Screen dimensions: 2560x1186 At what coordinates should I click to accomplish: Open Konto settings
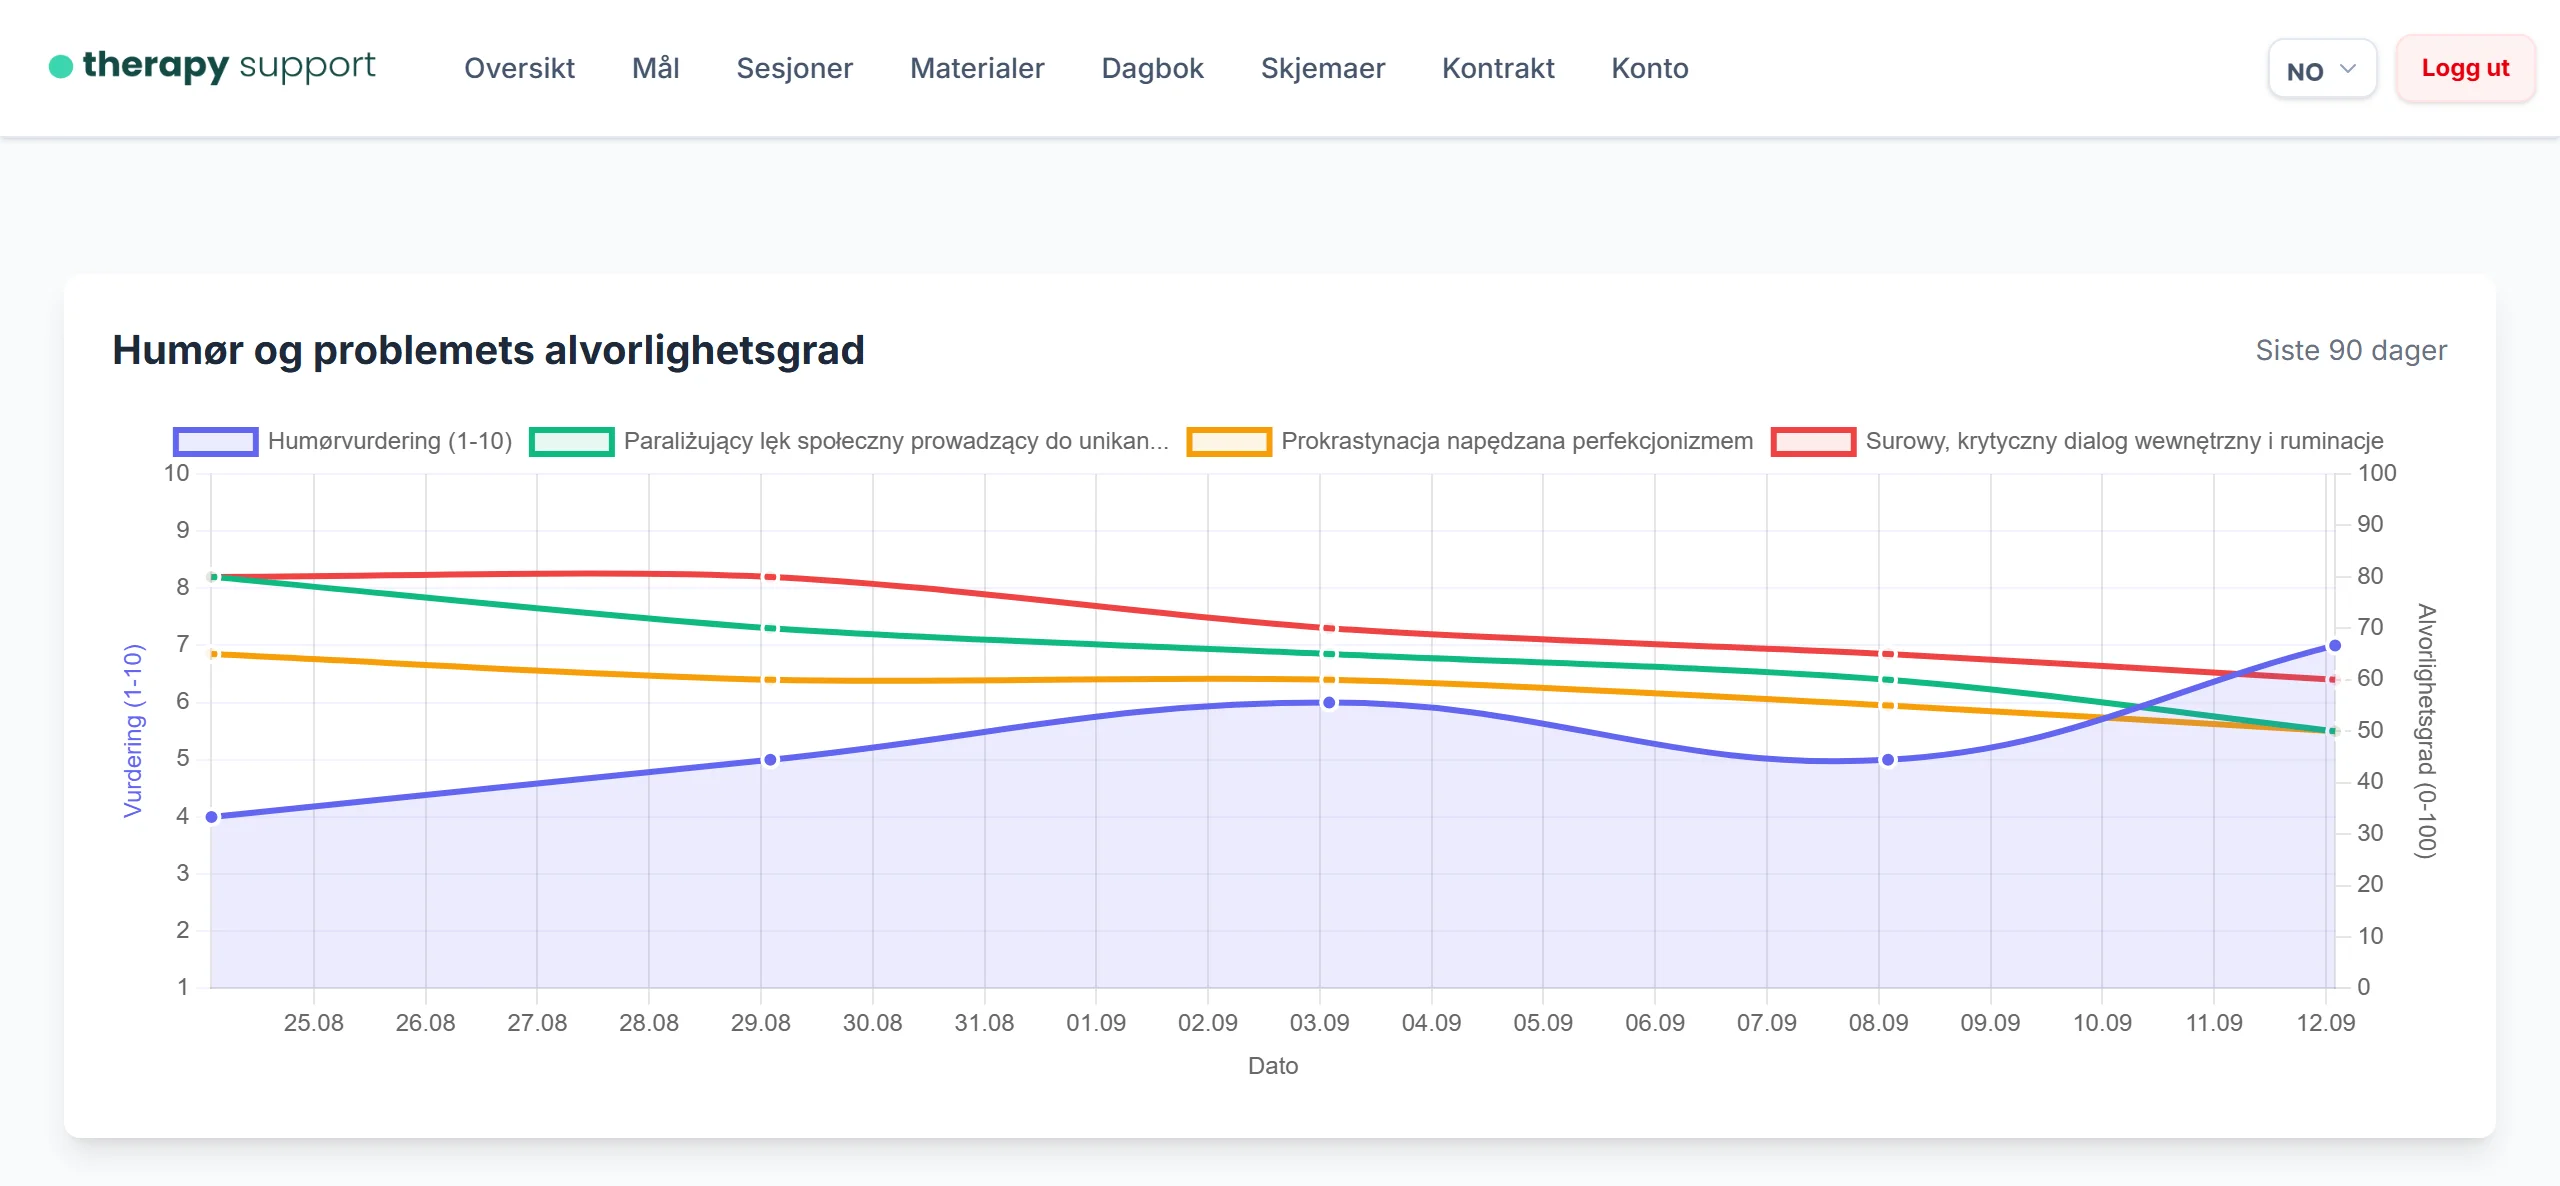click(1649, 68)
